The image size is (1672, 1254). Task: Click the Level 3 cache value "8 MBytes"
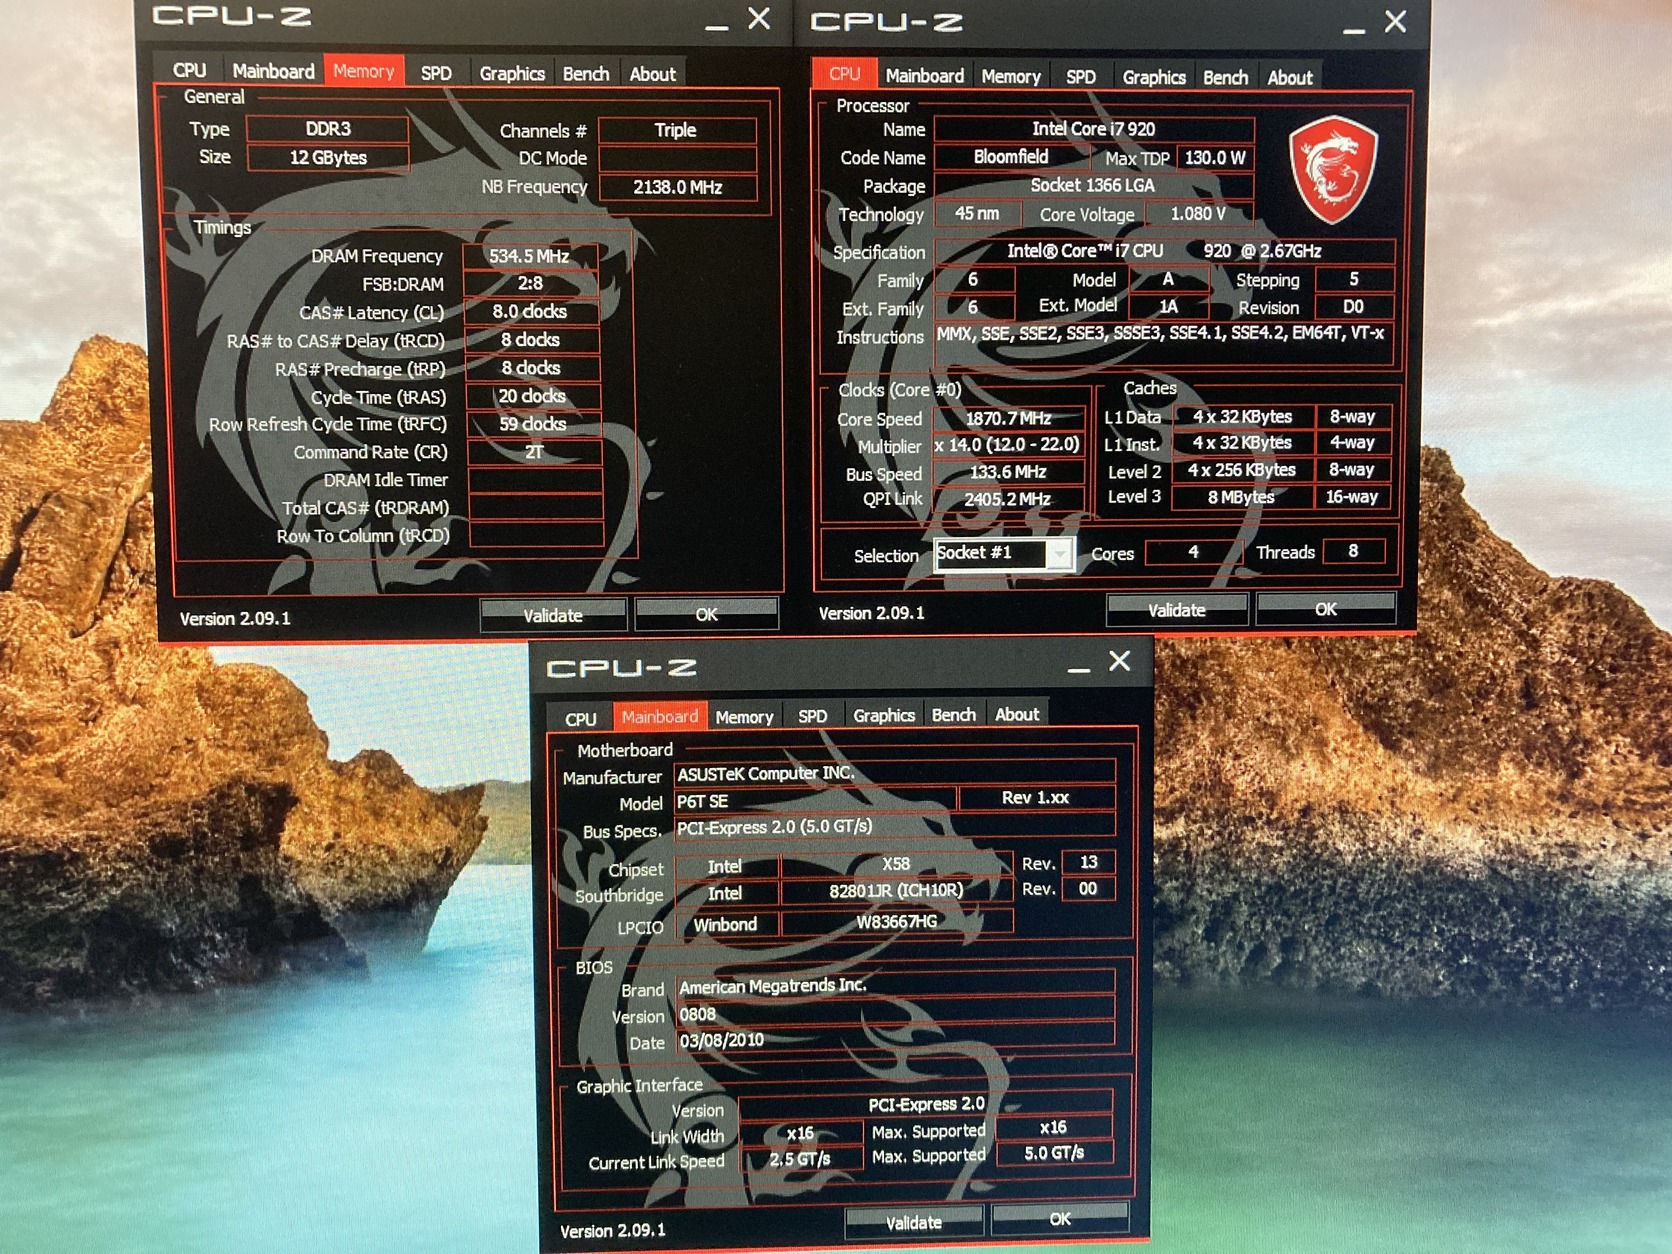pyautogui.click(x=1241, y=497)
